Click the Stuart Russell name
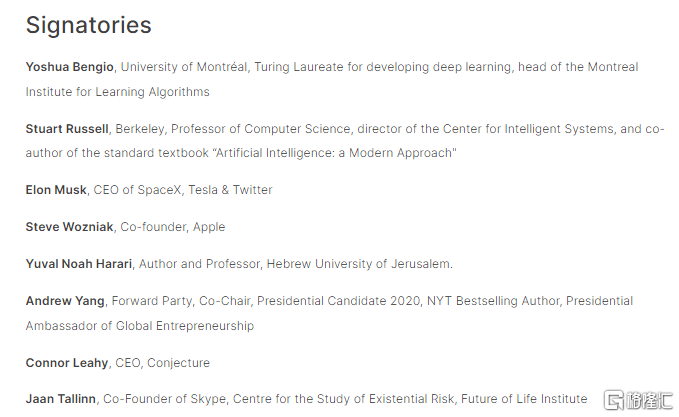Image resolution: width=679 pixels, height=417 pixels. (x=68, y=129)
